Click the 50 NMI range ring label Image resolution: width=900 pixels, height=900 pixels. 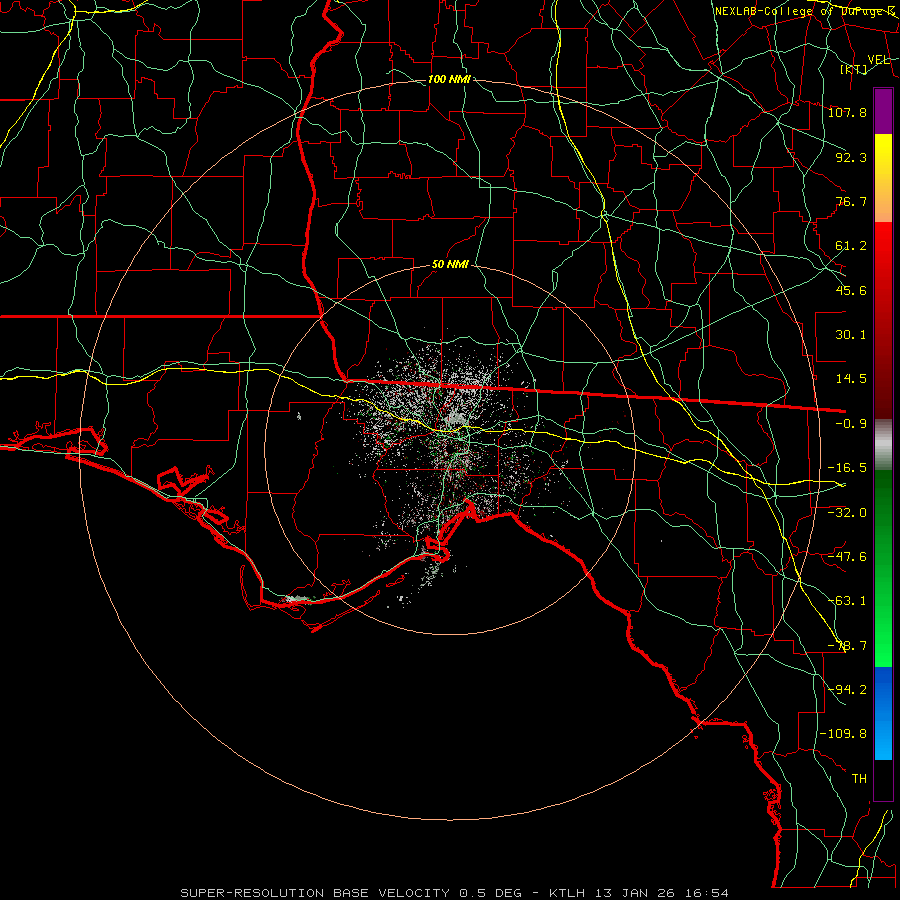[x=450, y=264]
